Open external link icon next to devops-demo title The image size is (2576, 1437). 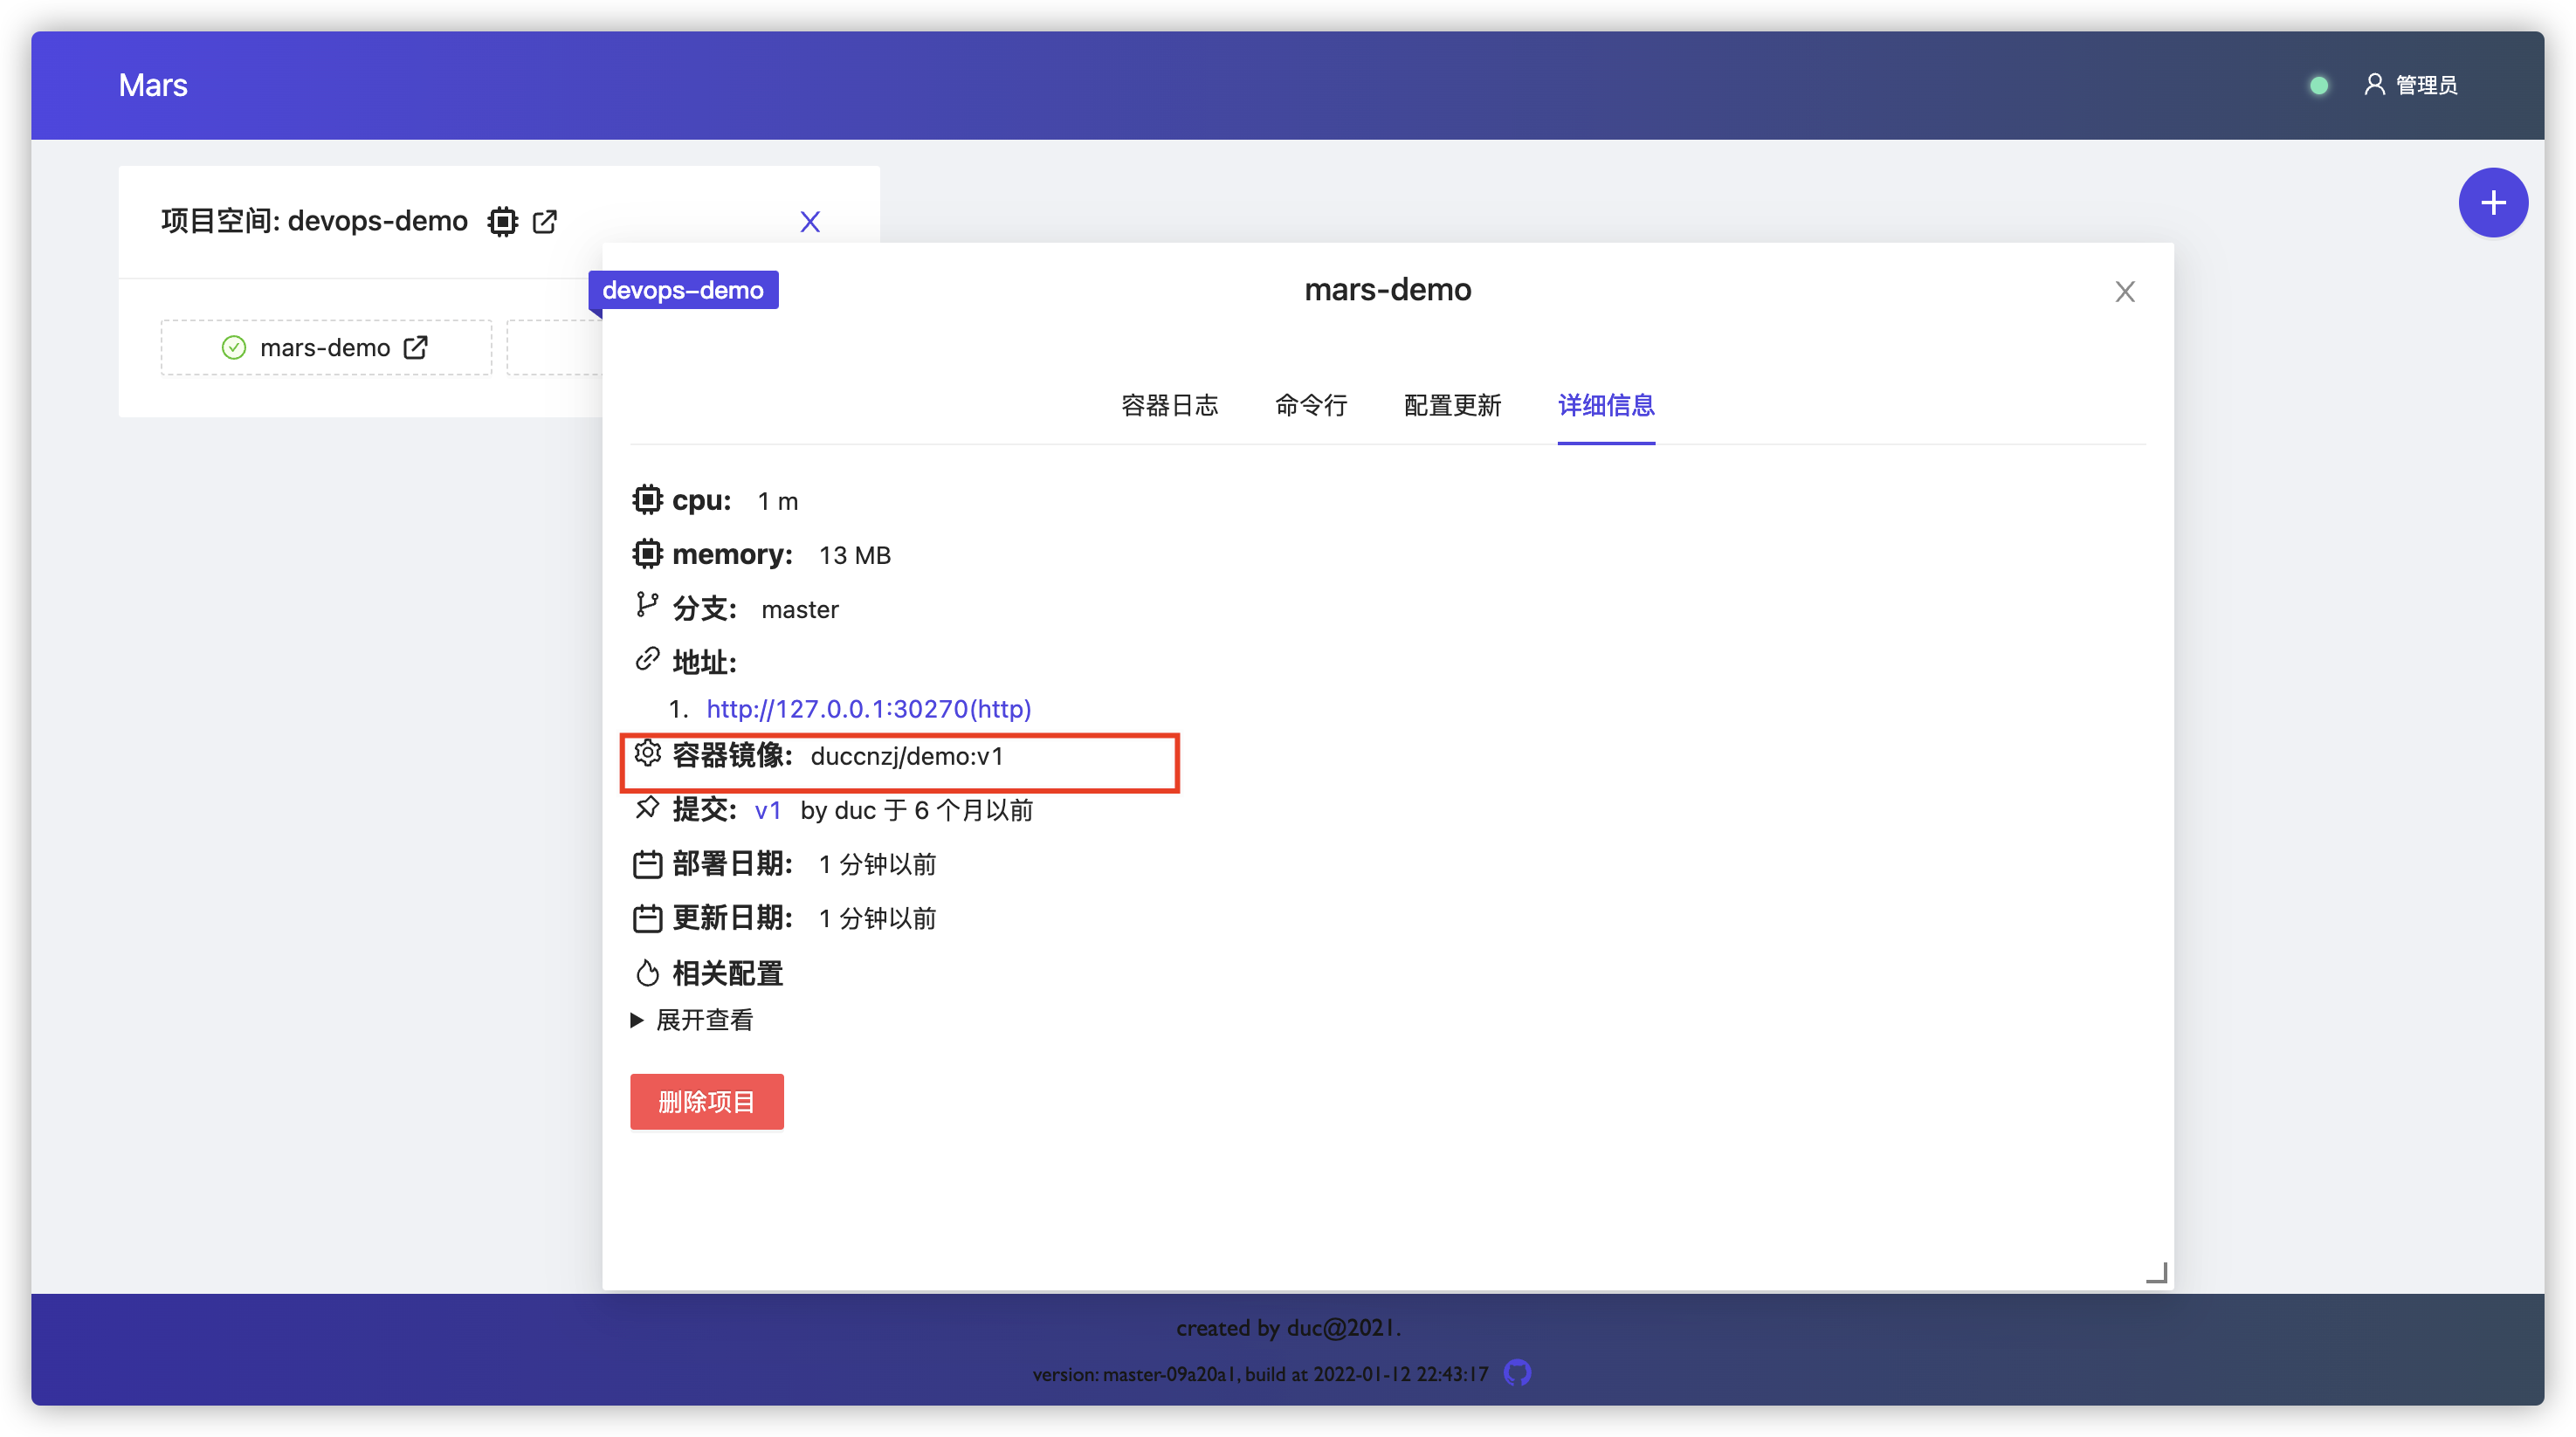[545, 221]
